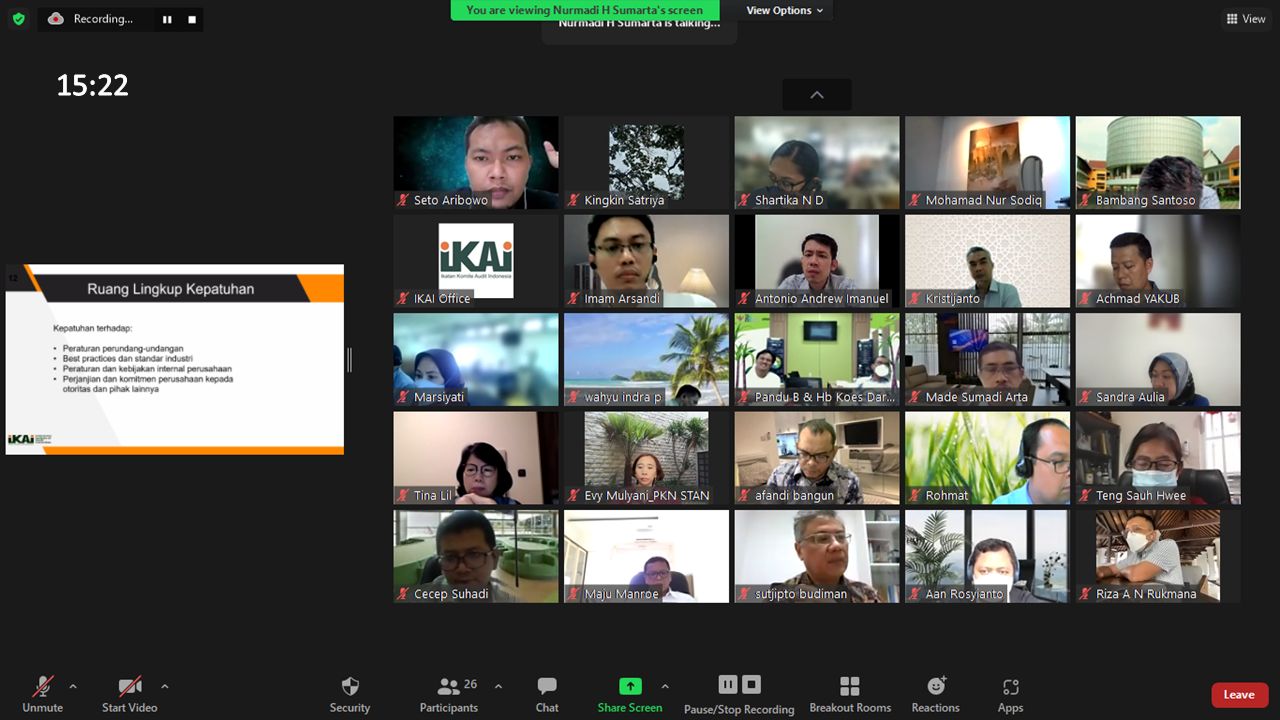Select Cecep Suhadi's video tile
The image size is (1280, 720).
pyautogui.click(x=476, y=556)
